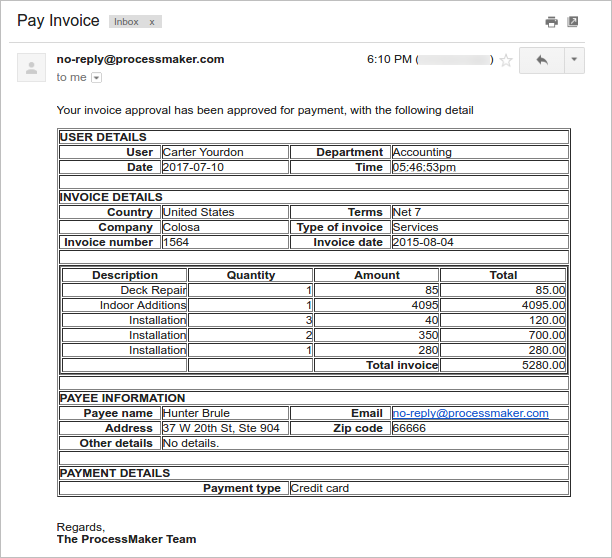Click the Inbox label tag
This screenshot has height=558, width=612.
click(127, 22)
